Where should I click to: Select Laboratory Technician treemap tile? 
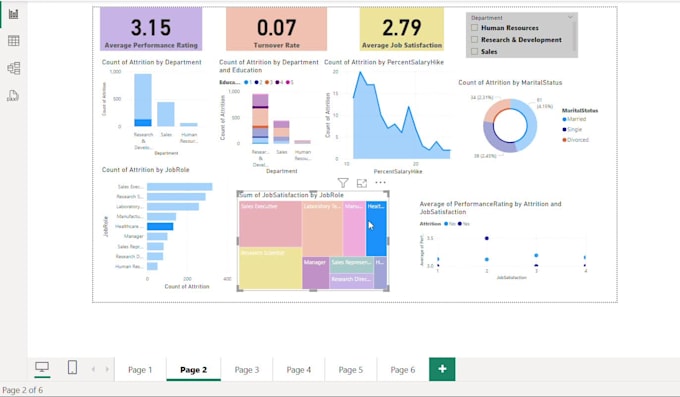(x=322, y=229)
